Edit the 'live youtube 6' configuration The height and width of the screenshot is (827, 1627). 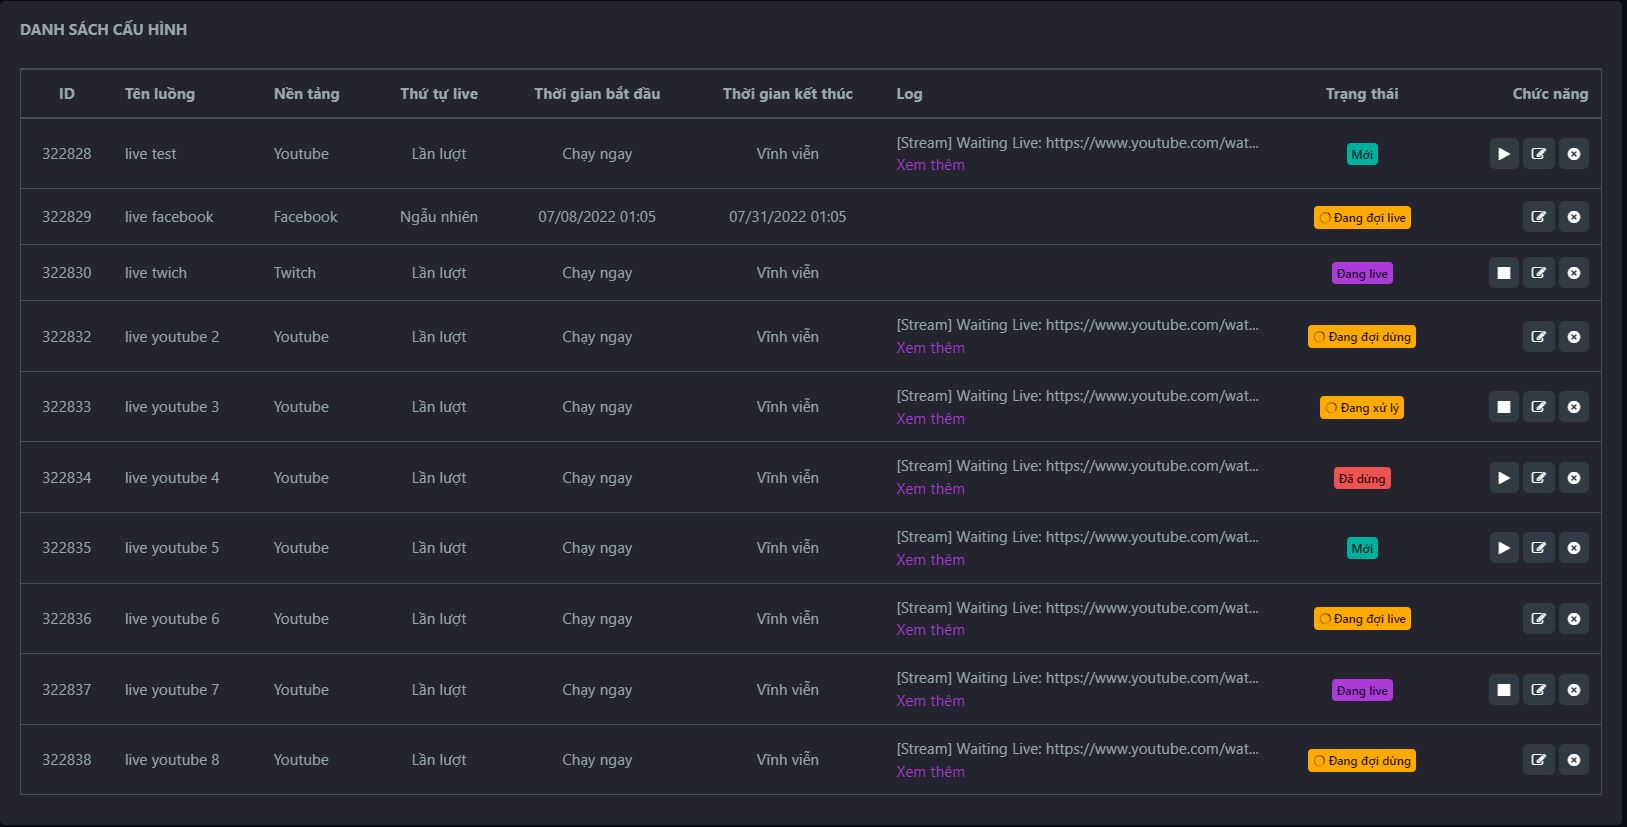tap(1538, 619)
